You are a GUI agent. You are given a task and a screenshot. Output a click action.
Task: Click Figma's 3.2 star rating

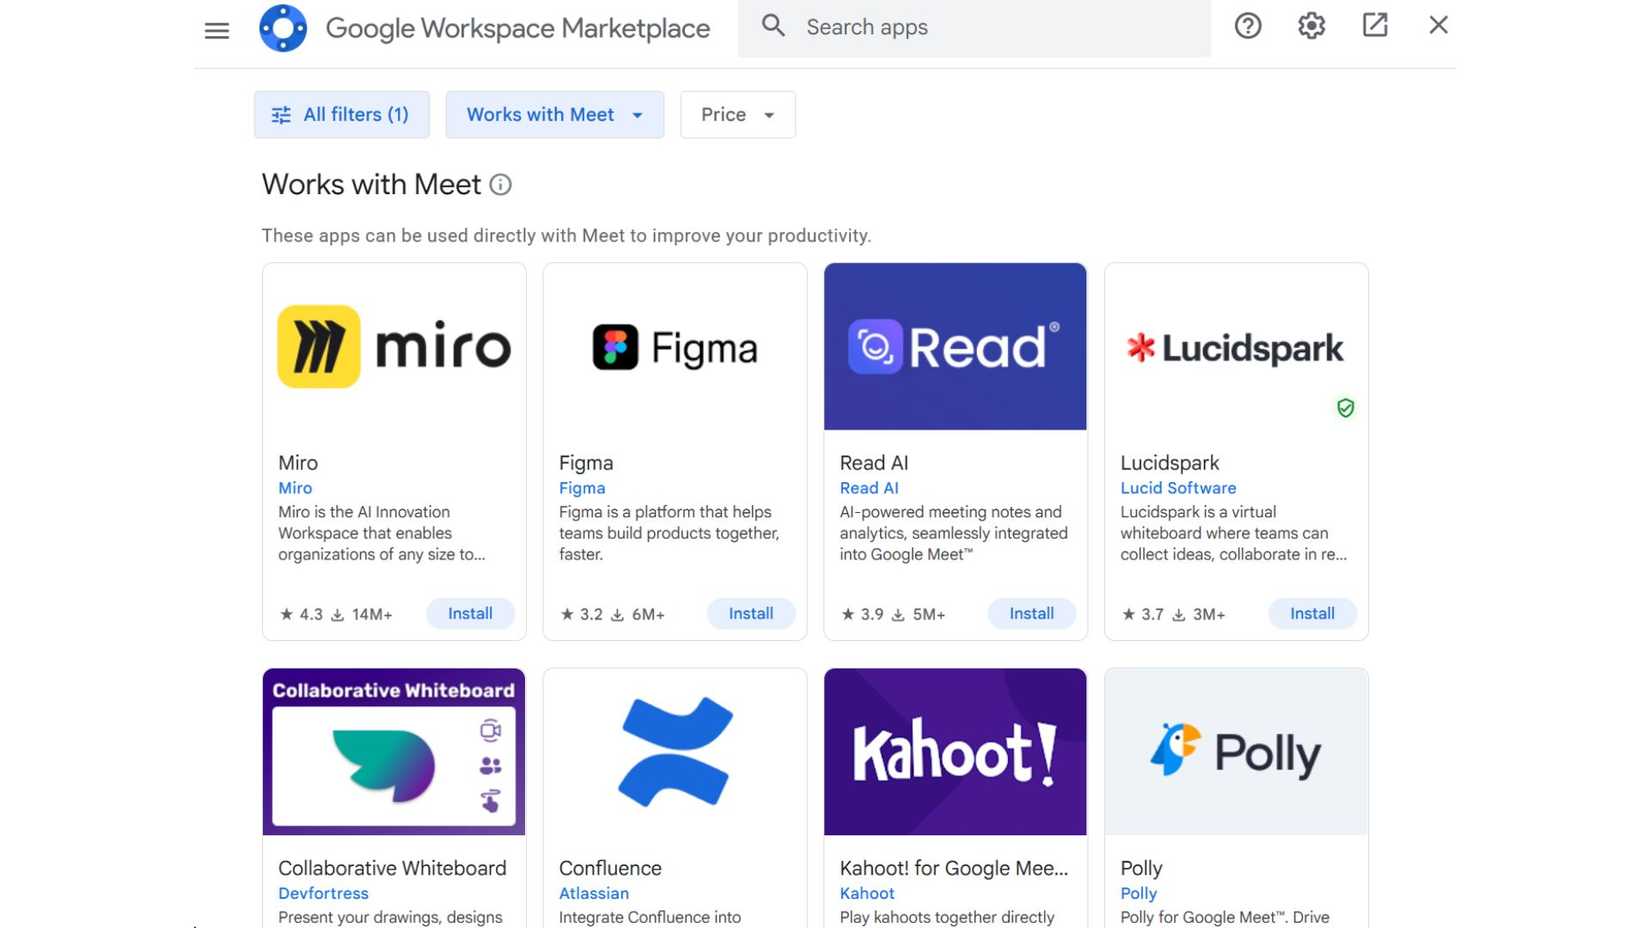tap(582, 614)
